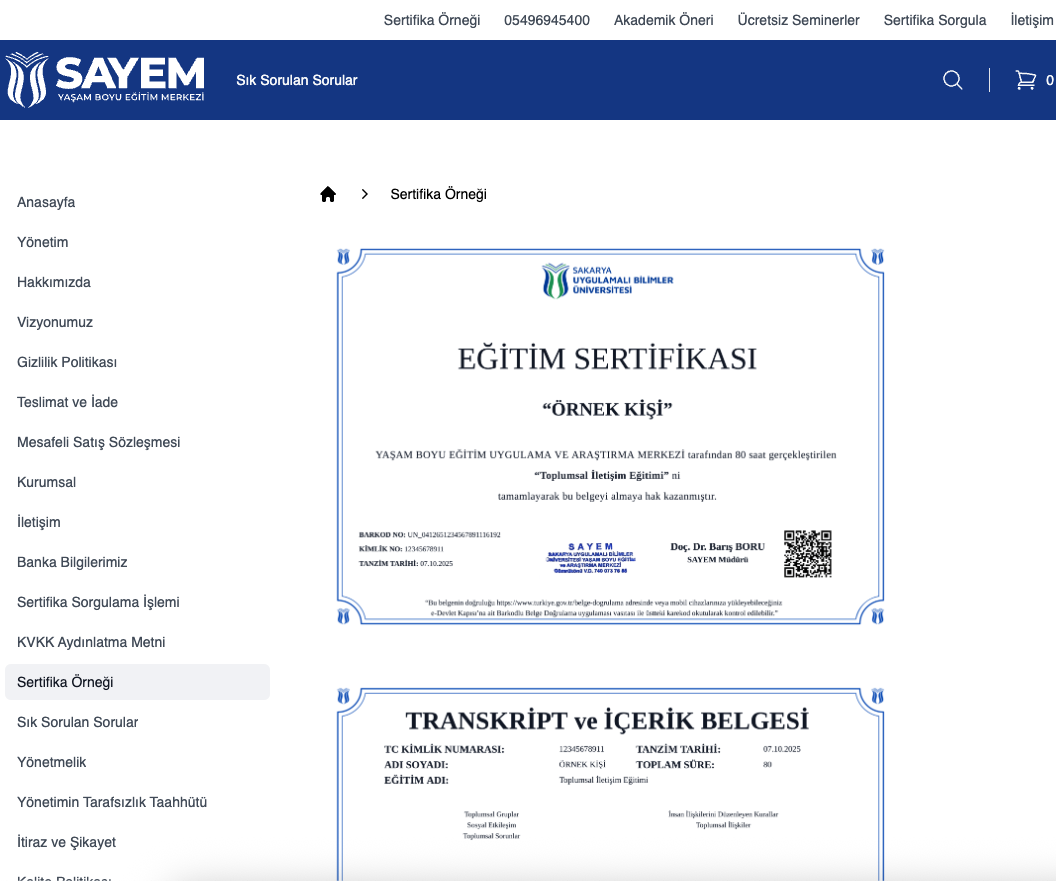The image size is (1056, 881).
Task: Click the QR code on the certificate
Action: (807, 554)
